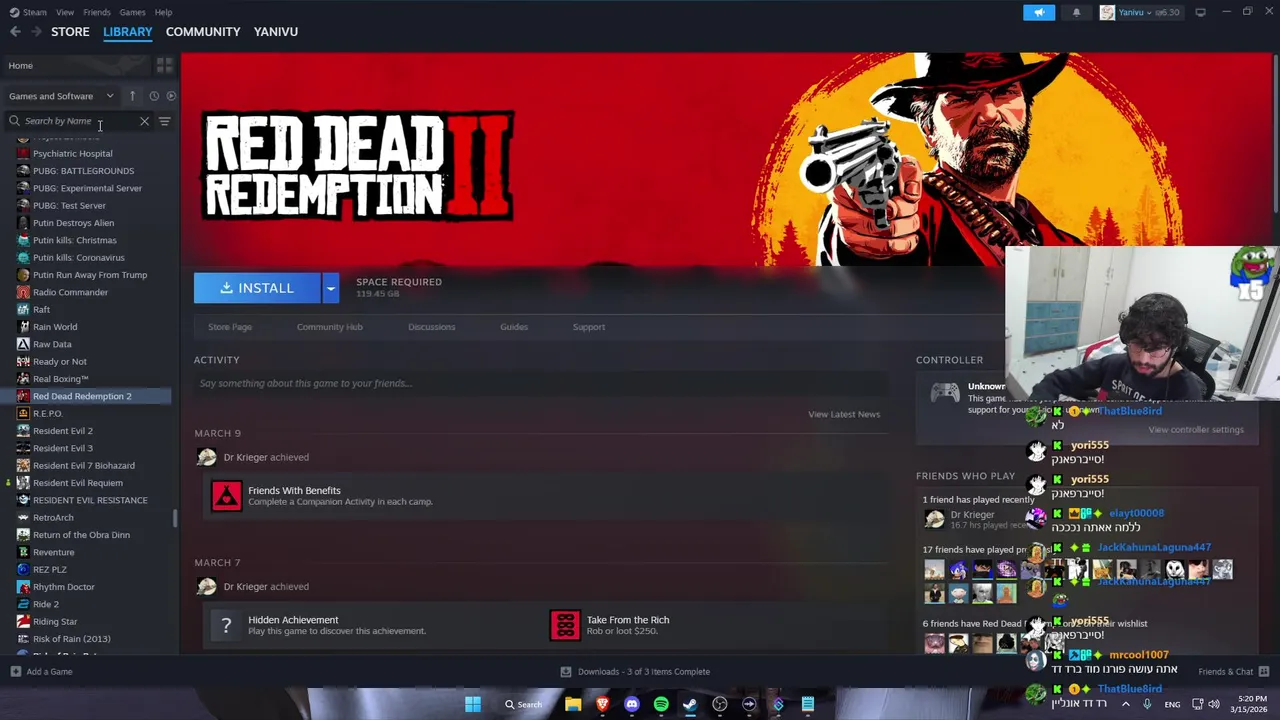Open the YANIVU profile tab

(x=276, y=32)
